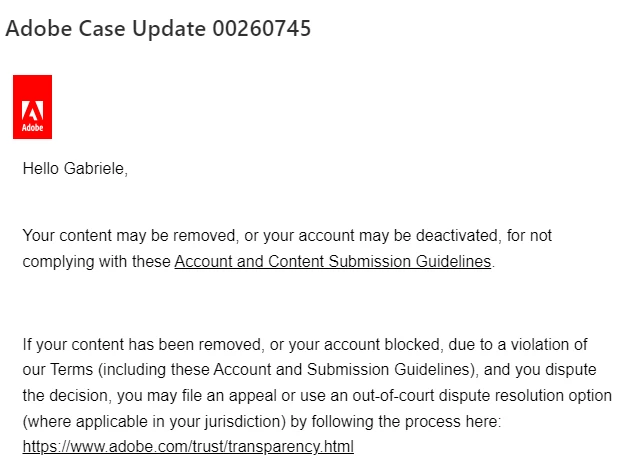
Task: Open the Account and Content Submission Guidelines link
Action: coord(333,261)
